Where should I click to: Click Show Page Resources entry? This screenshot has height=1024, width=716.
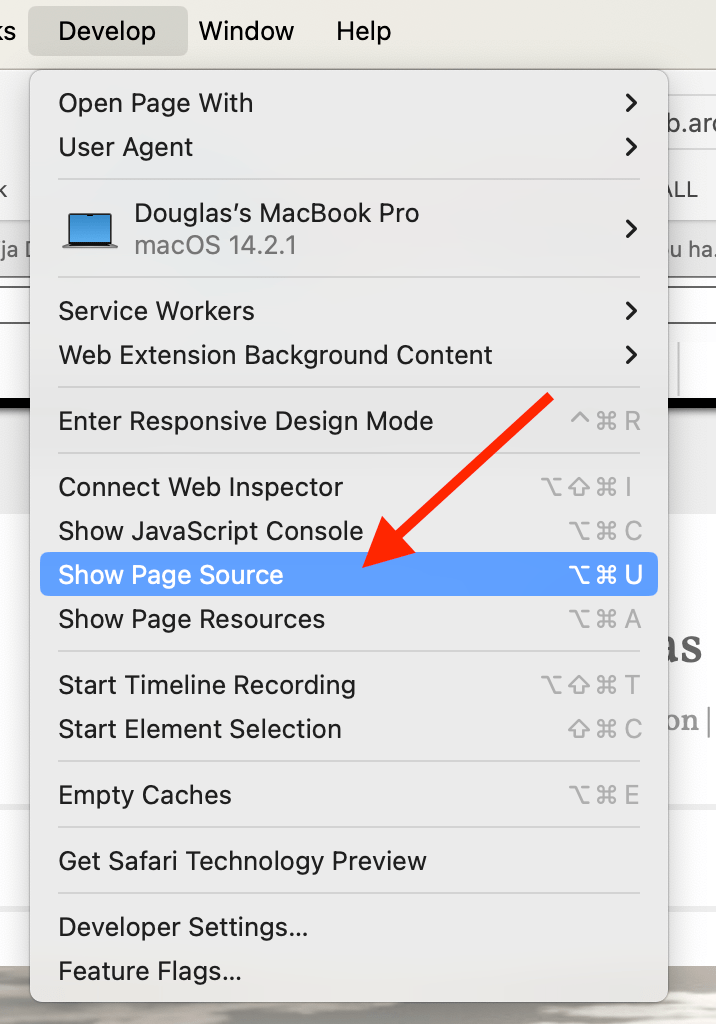point(192,619)
